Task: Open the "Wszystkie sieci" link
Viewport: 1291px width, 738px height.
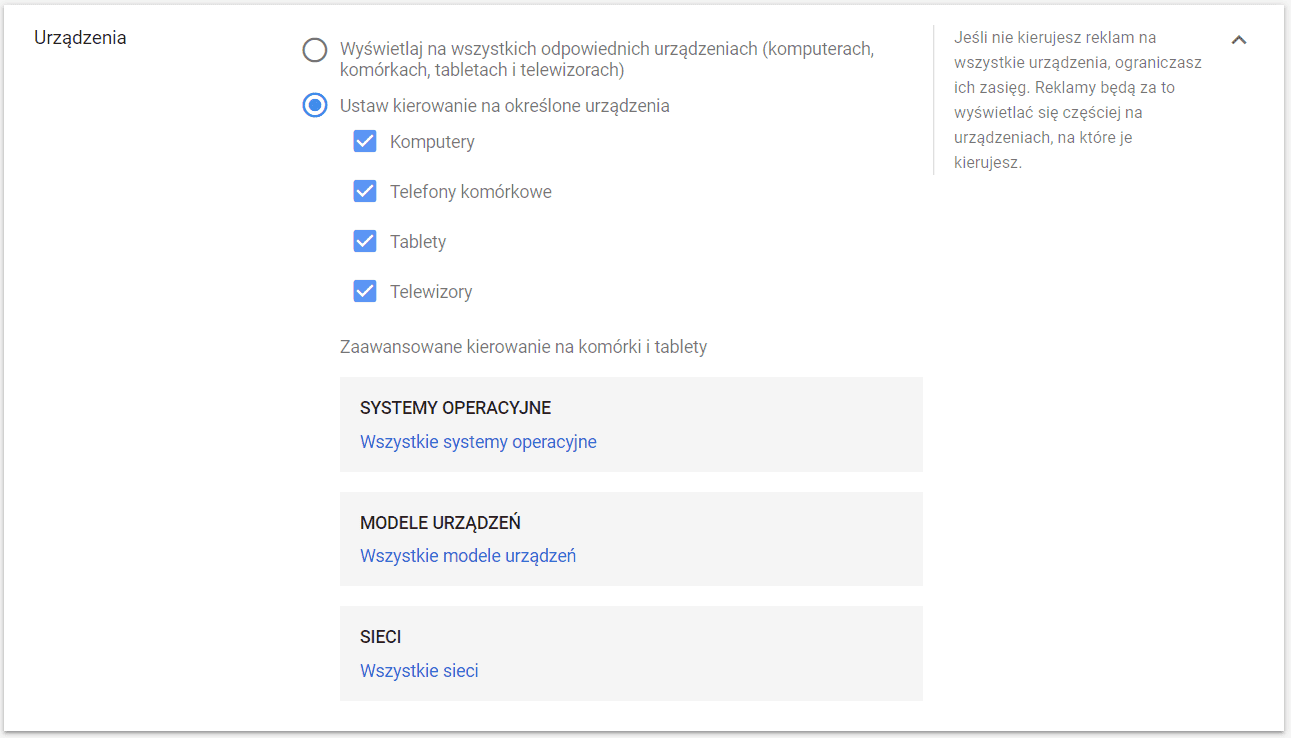Action: (419, 670)
